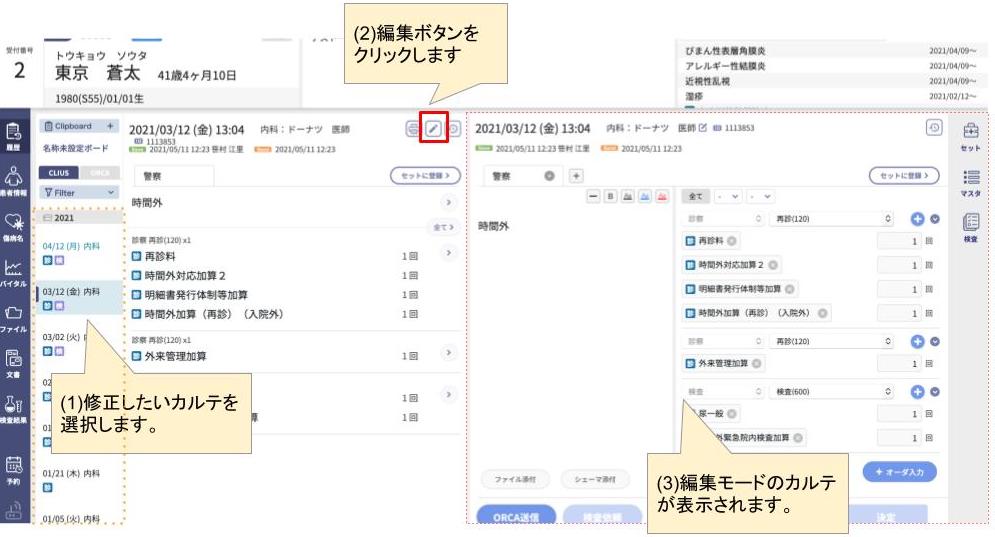
Task: Select the 01/21 (木) 内科 chart entry
Action: [x=79, y=480]
